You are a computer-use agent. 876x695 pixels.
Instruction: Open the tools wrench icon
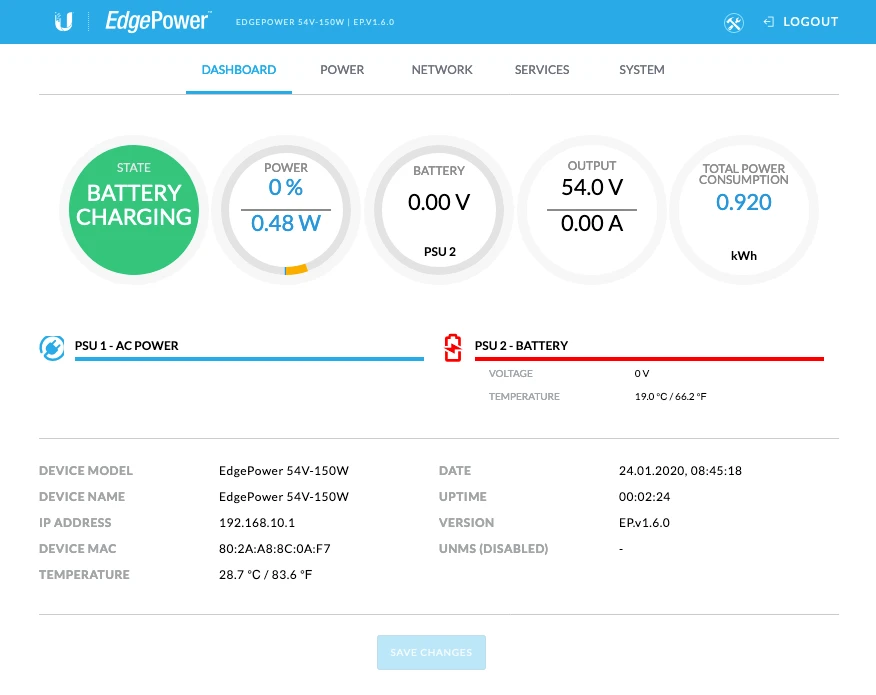pos(734,22)
